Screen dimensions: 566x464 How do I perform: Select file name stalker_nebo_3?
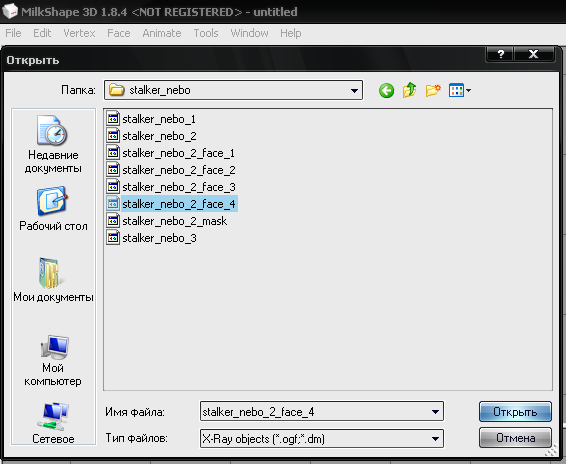tap(159, 238)
